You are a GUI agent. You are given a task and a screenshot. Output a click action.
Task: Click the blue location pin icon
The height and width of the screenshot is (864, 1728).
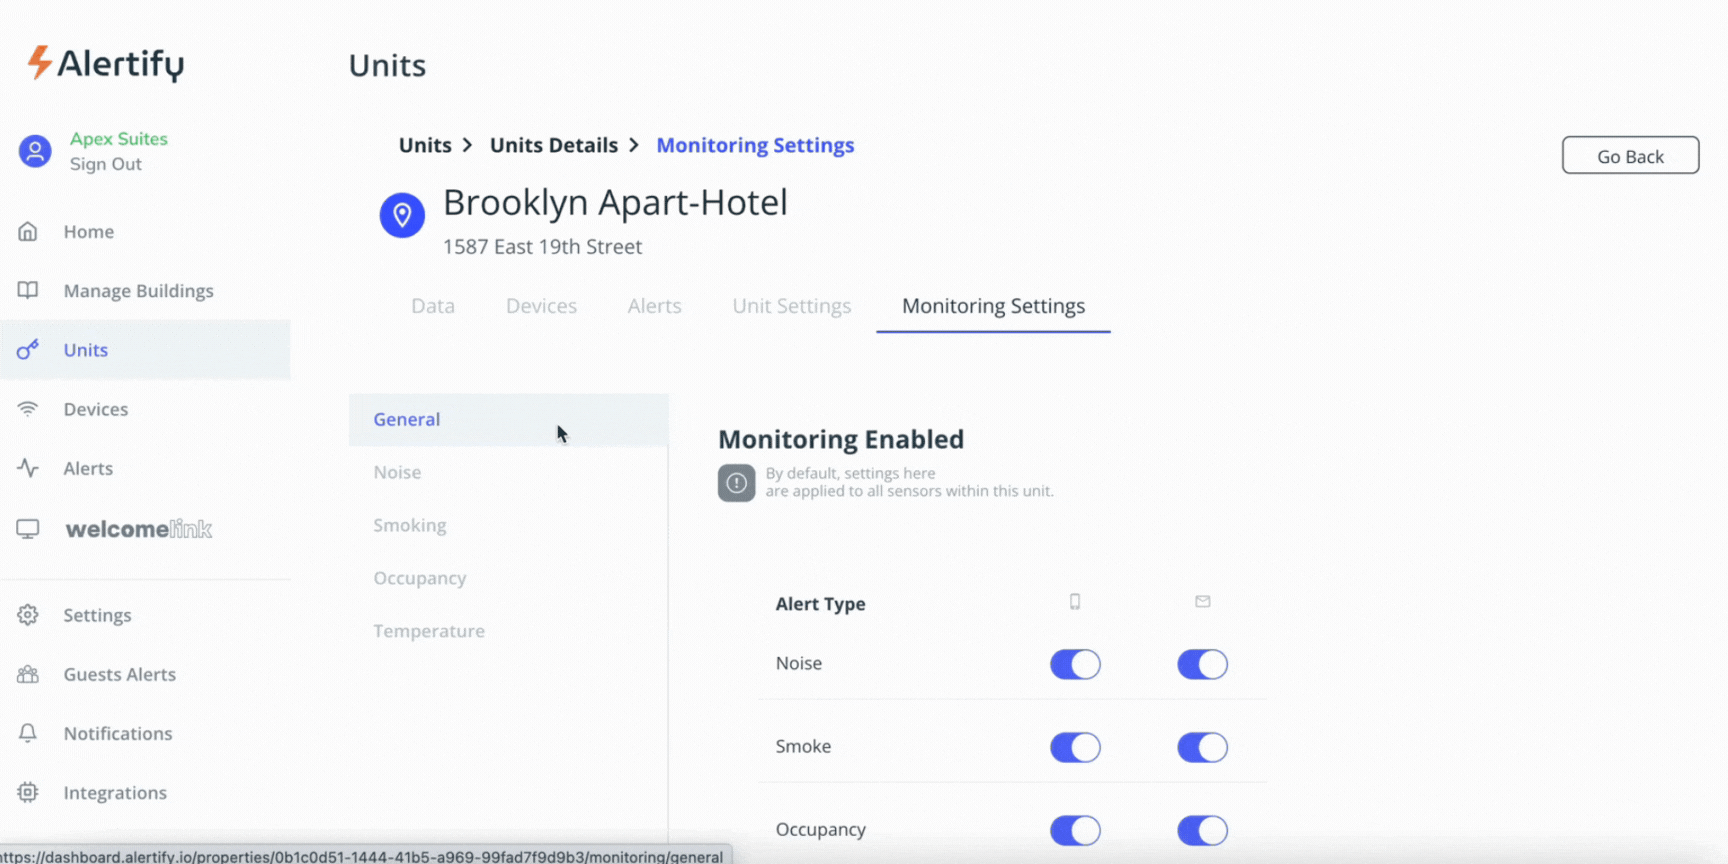(402, 215)
